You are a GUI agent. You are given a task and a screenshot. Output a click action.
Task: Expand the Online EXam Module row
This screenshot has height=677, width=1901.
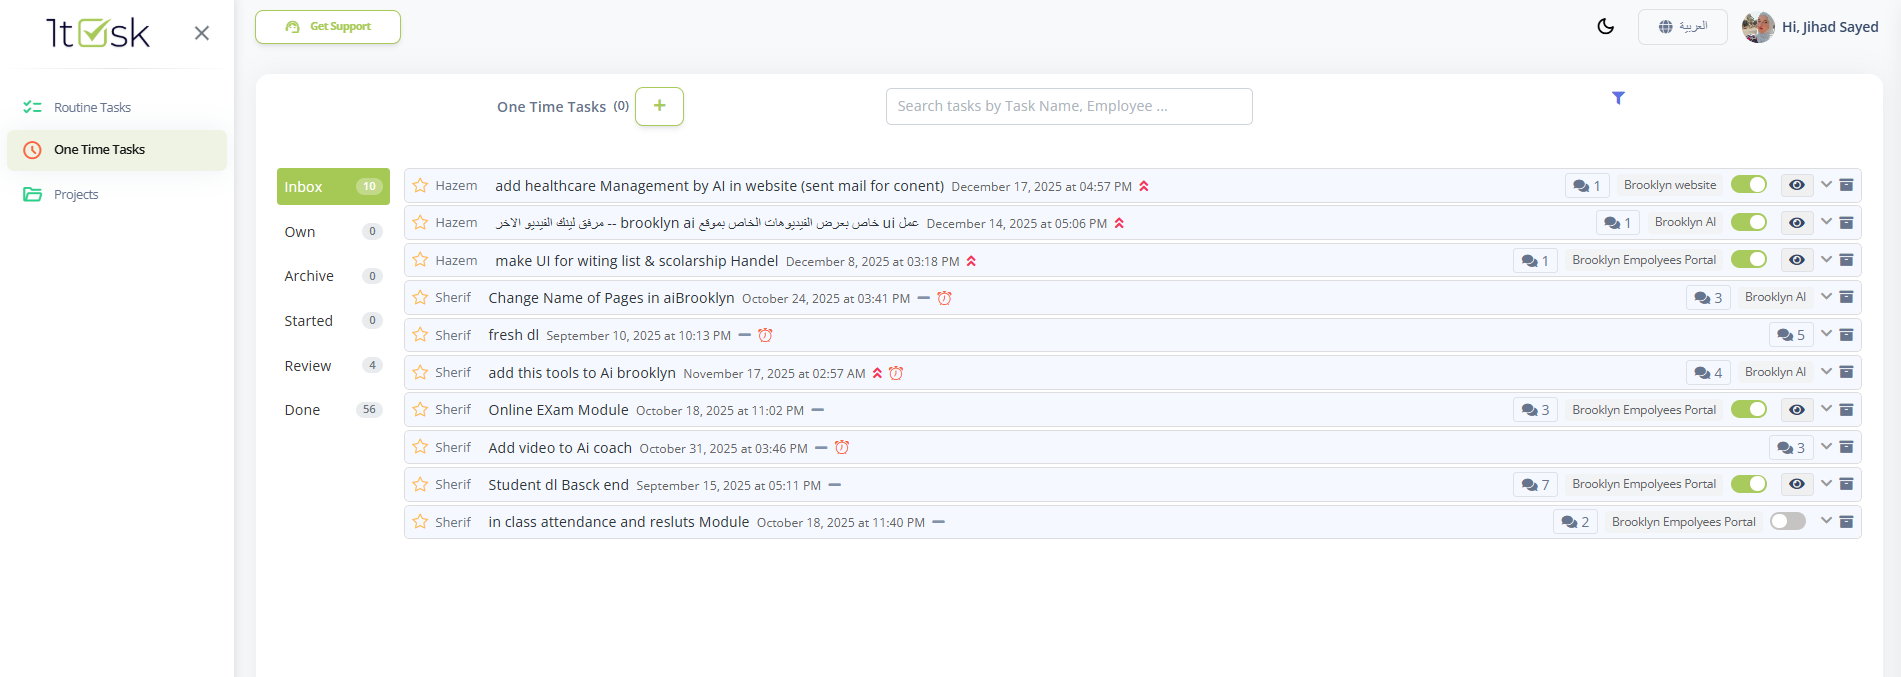pos(1826,410)
